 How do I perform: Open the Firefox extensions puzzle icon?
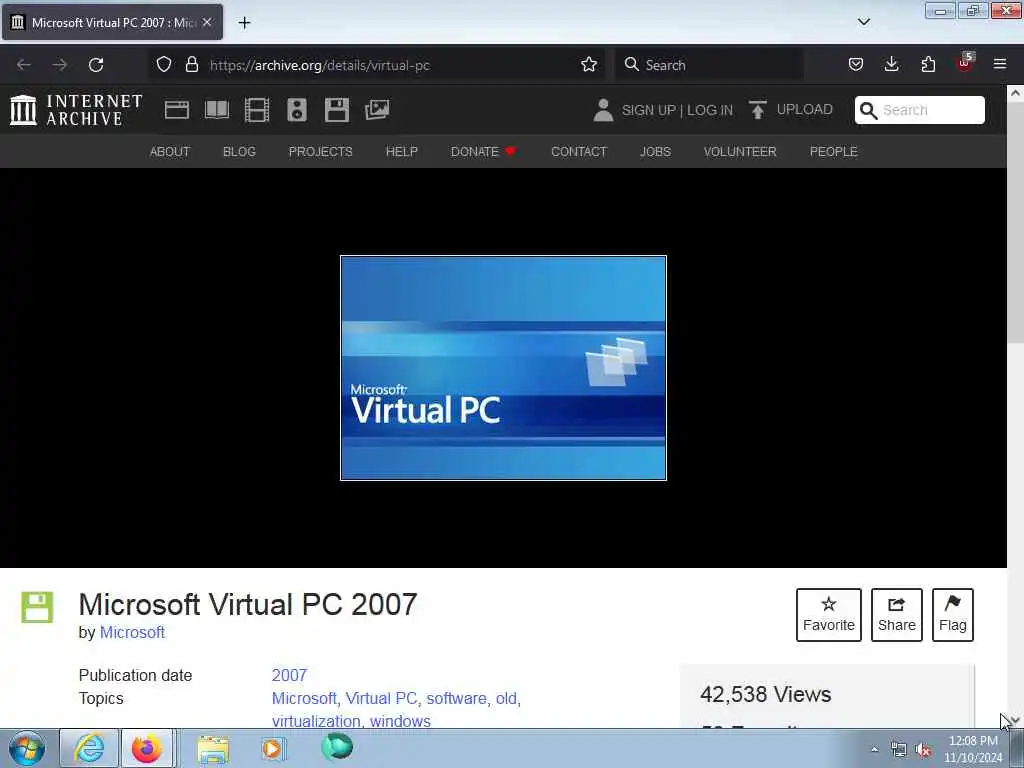[x=928, y=65]
